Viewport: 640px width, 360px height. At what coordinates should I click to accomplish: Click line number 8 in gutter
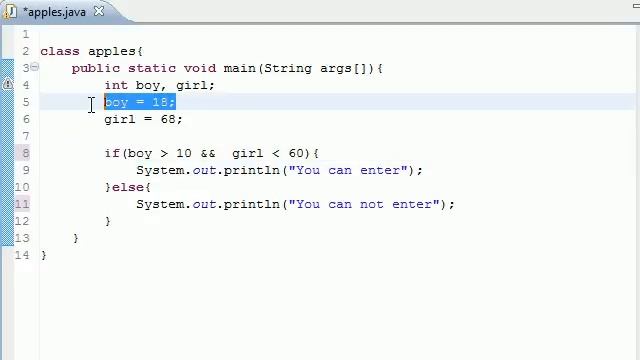click(26, 153)
